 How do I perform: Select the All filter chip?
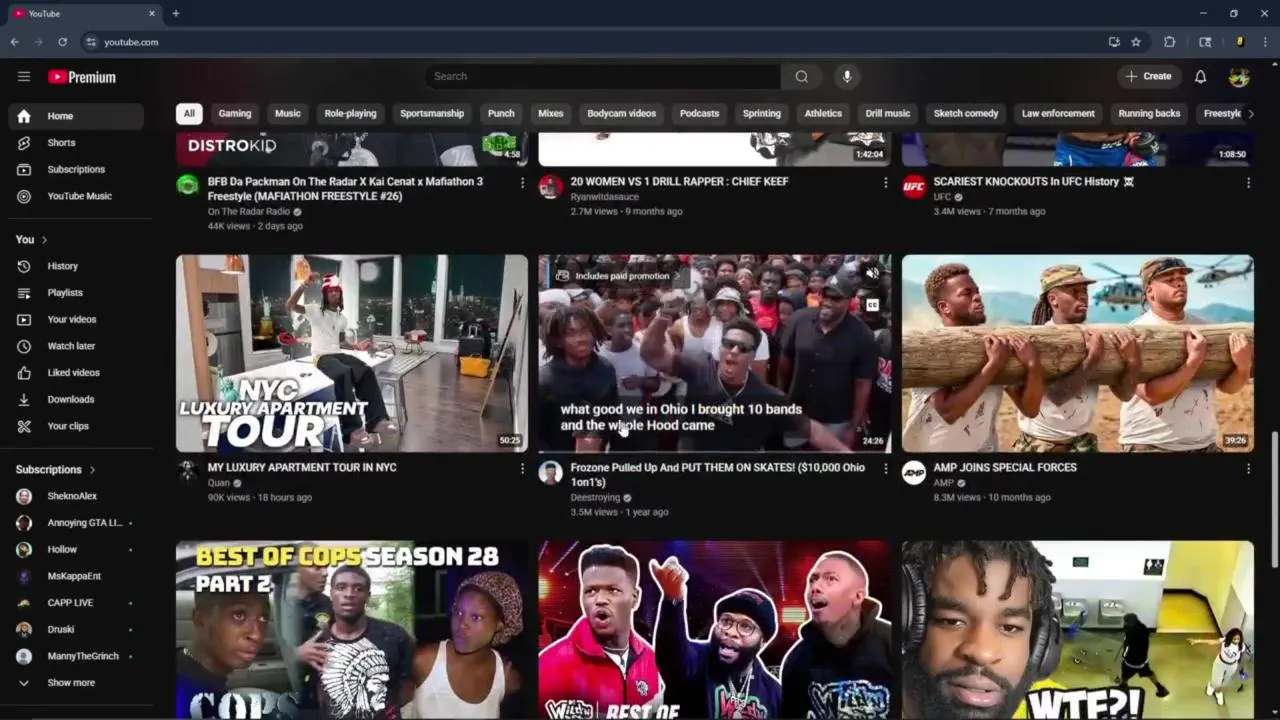coord(189,113)
